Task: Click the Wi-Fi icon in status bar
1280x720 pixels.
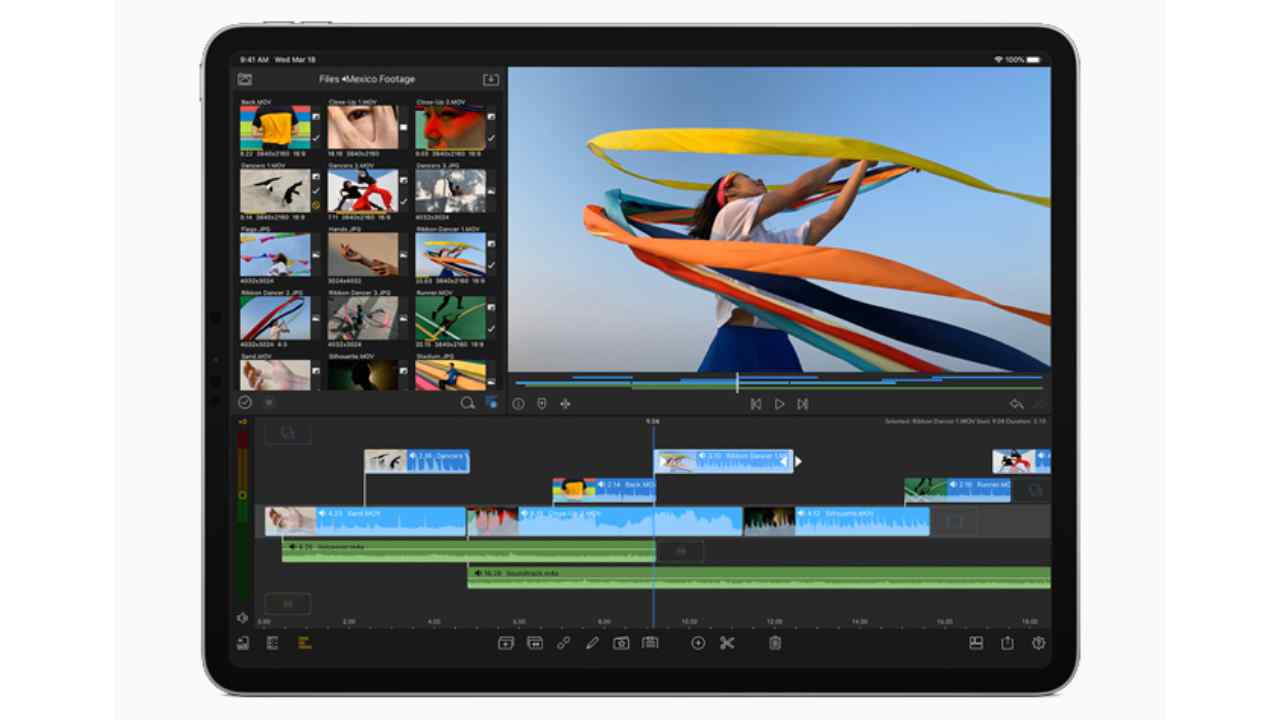Action: click(998, 60)
